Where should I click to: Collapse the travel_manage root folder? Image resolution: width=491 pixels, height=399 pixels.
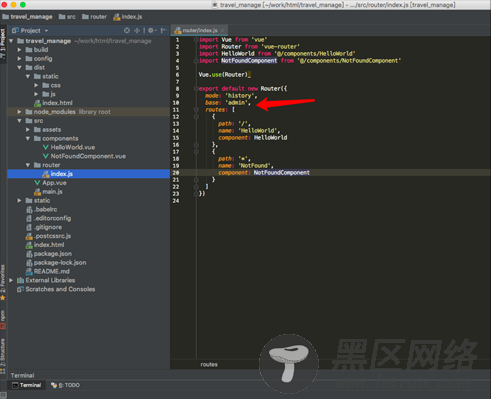[x=11, y=41]
